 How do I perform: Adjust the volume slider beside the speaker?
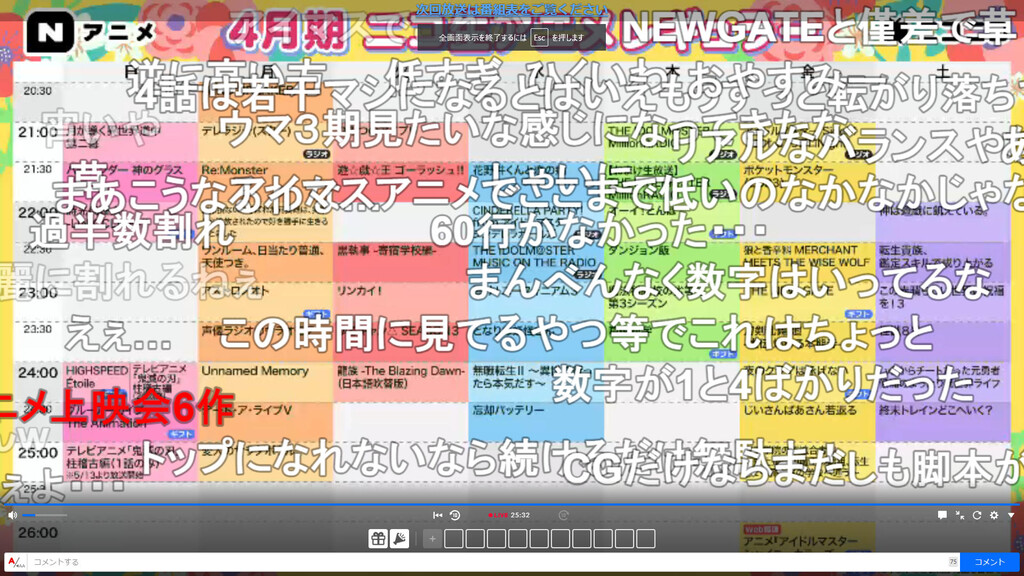point(44,515)
